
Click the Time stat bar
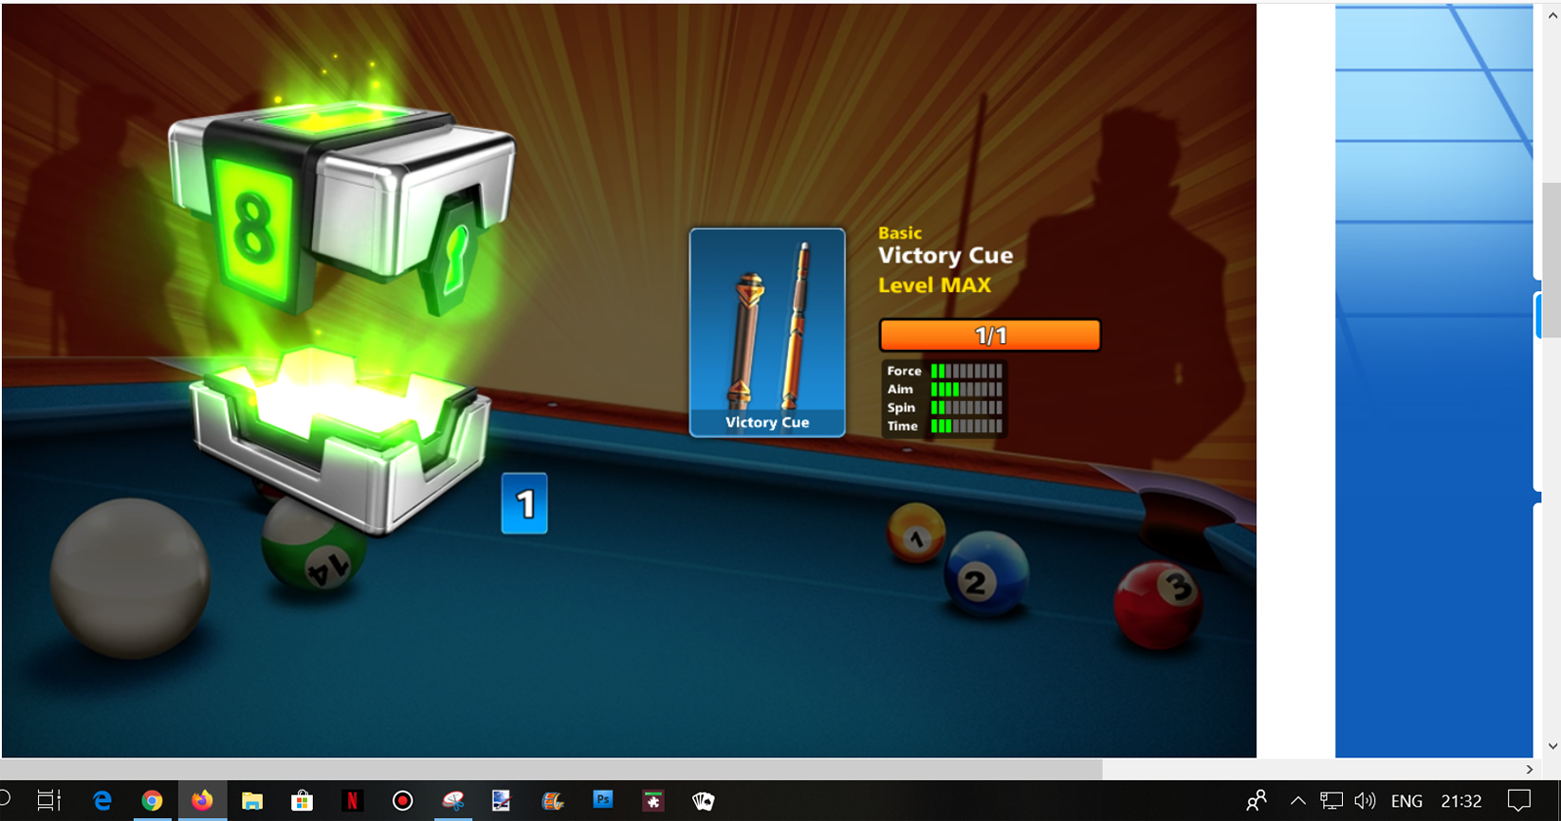click(x=966, y=426)
